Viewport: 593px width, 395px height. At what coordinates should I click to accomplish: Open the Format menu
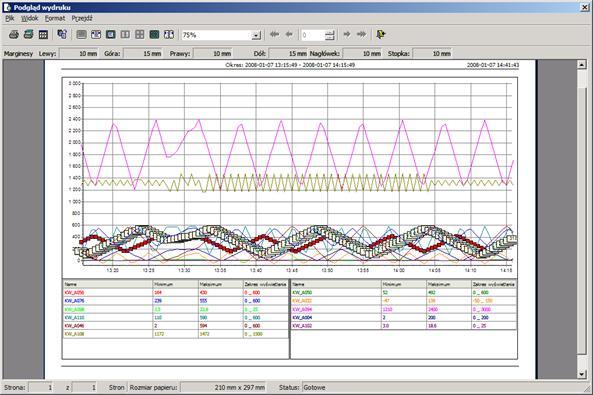[55, 18]
